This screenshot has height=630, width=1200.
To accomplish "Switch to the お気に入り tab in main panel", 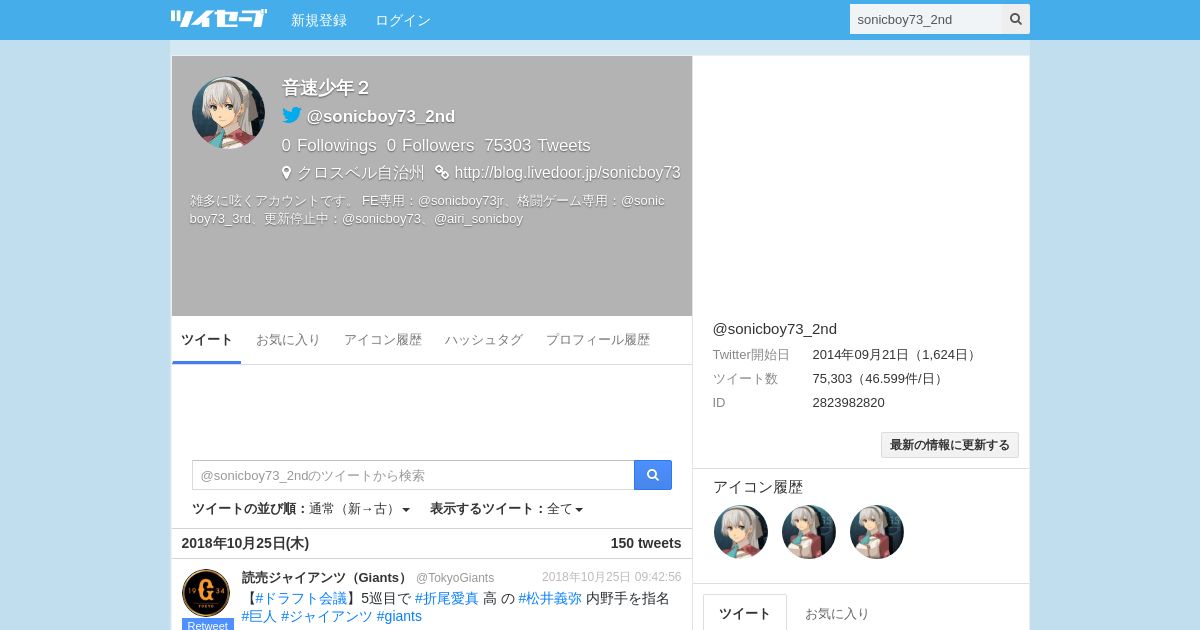I will pos(288,340).
